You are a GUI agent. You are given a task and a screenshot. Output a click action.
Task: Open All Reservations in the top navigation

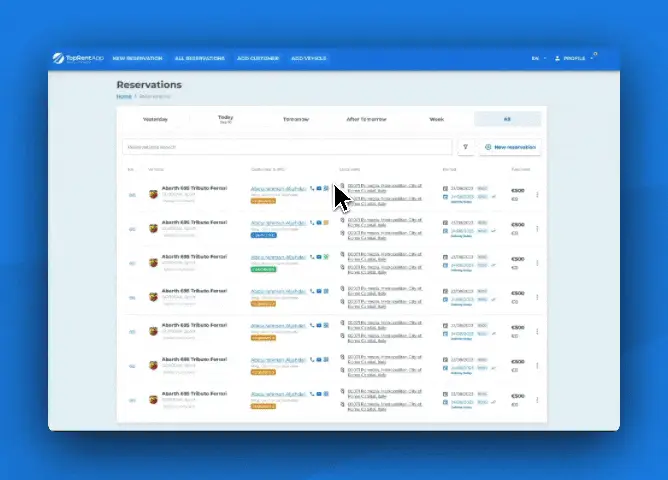(x=198, y=59)
